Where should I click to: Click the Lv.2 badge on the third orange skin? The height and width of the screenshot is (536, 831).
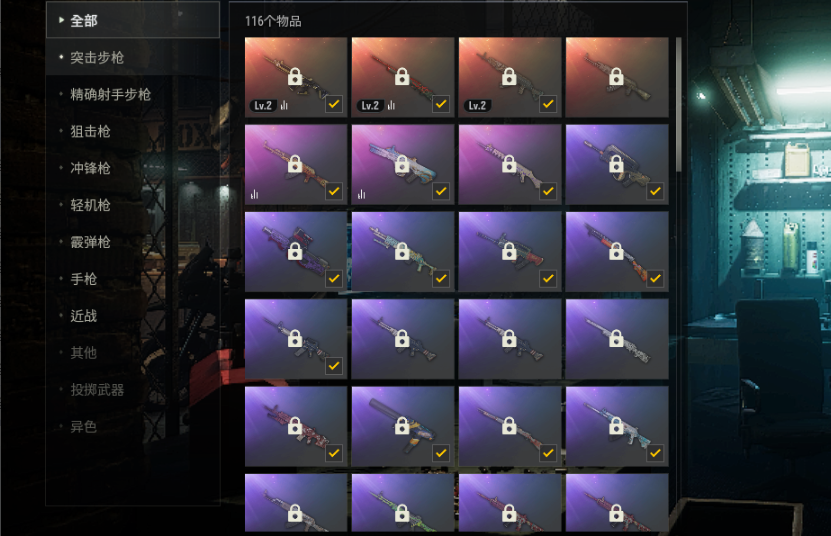click(x=477, y=106)
